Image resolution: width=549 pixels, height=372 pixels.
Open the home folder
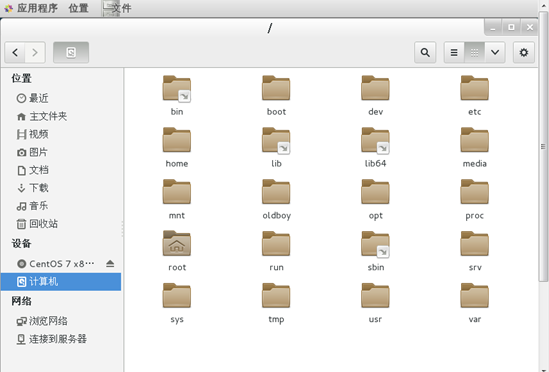coord(177,140)
